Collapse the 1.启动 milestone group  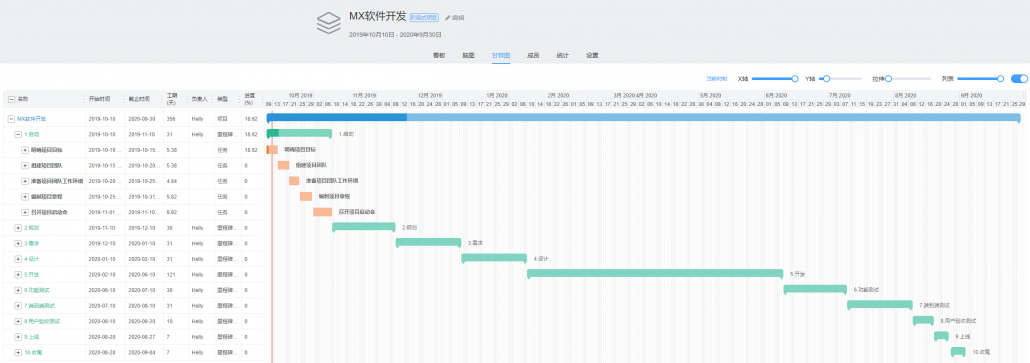[18, 134]
